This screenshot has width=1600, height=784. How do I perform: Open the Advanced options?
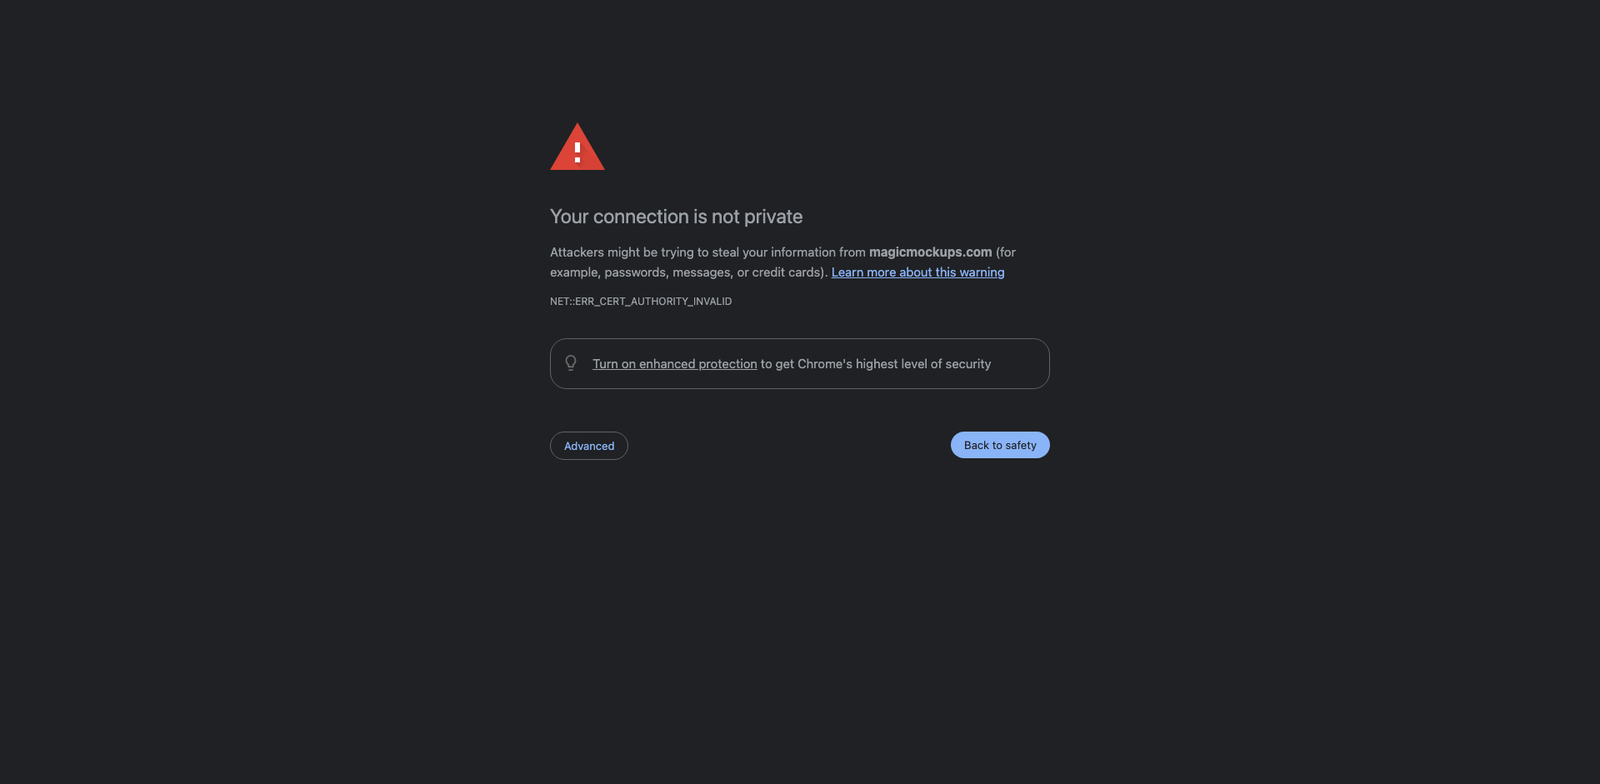click(x=589, y=446)
